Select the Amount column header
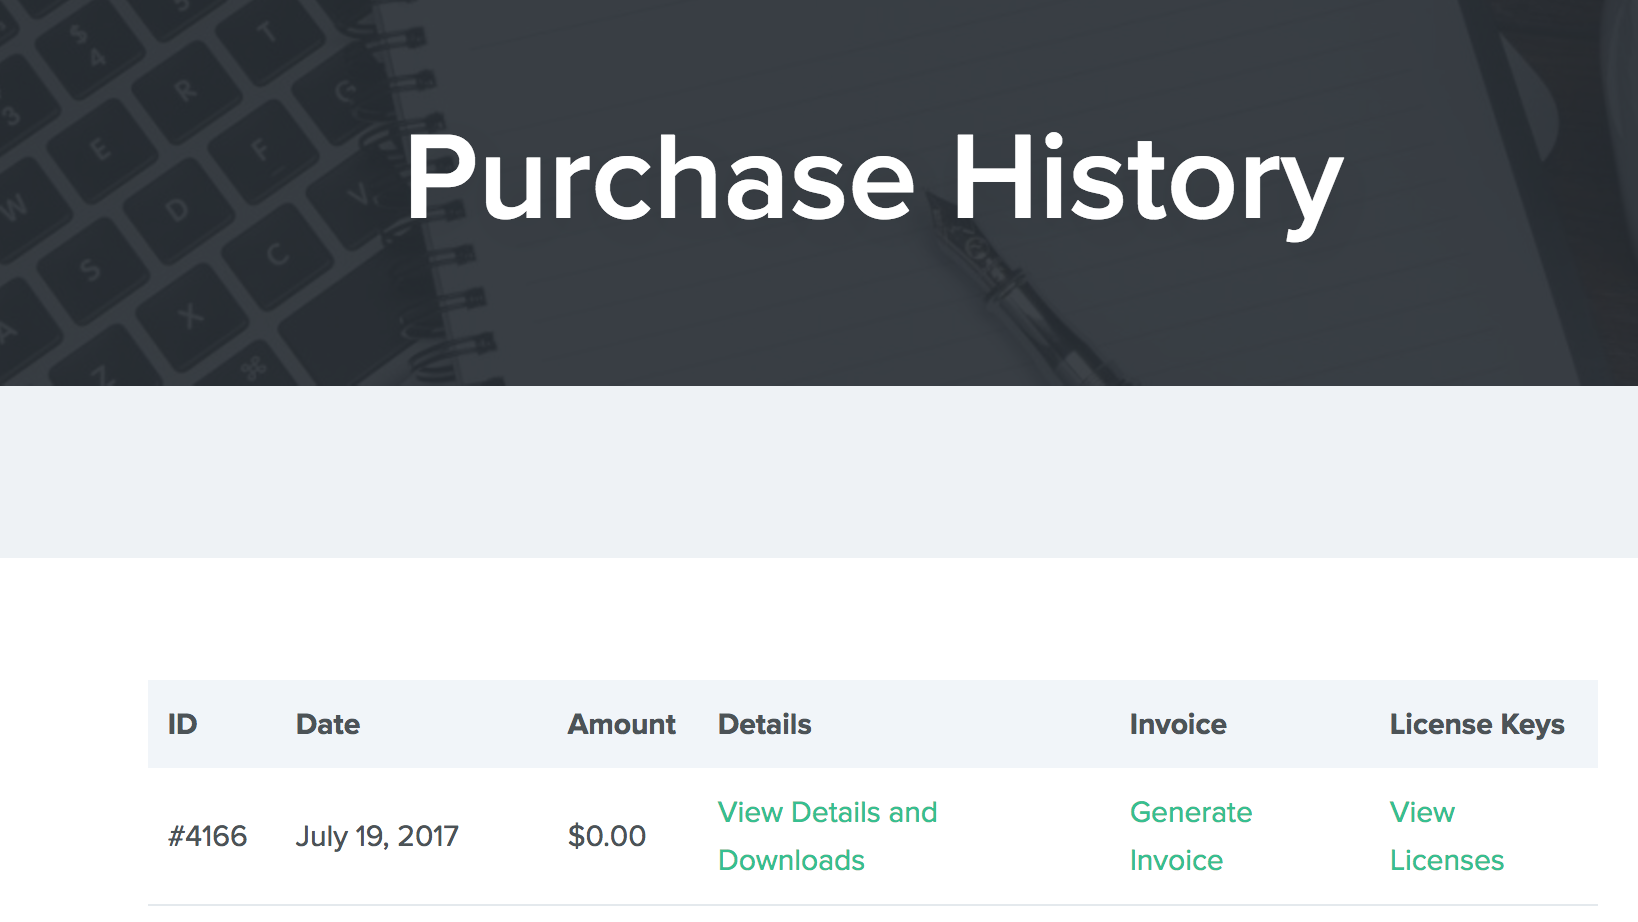The image size is (1638, 922). click(x=622, y=724)
